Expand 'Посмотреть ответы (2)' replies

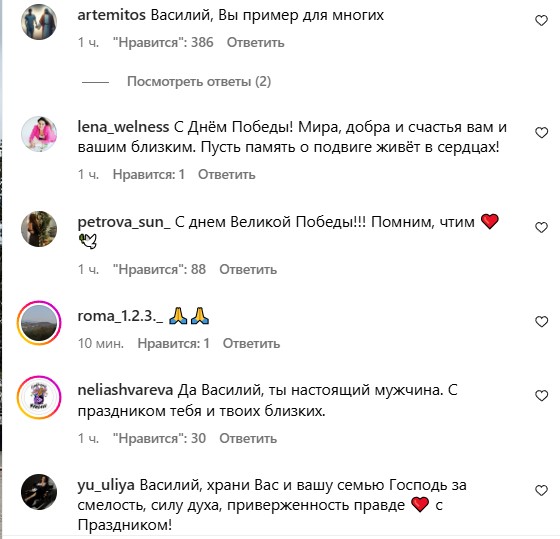(x=199, y=82)
